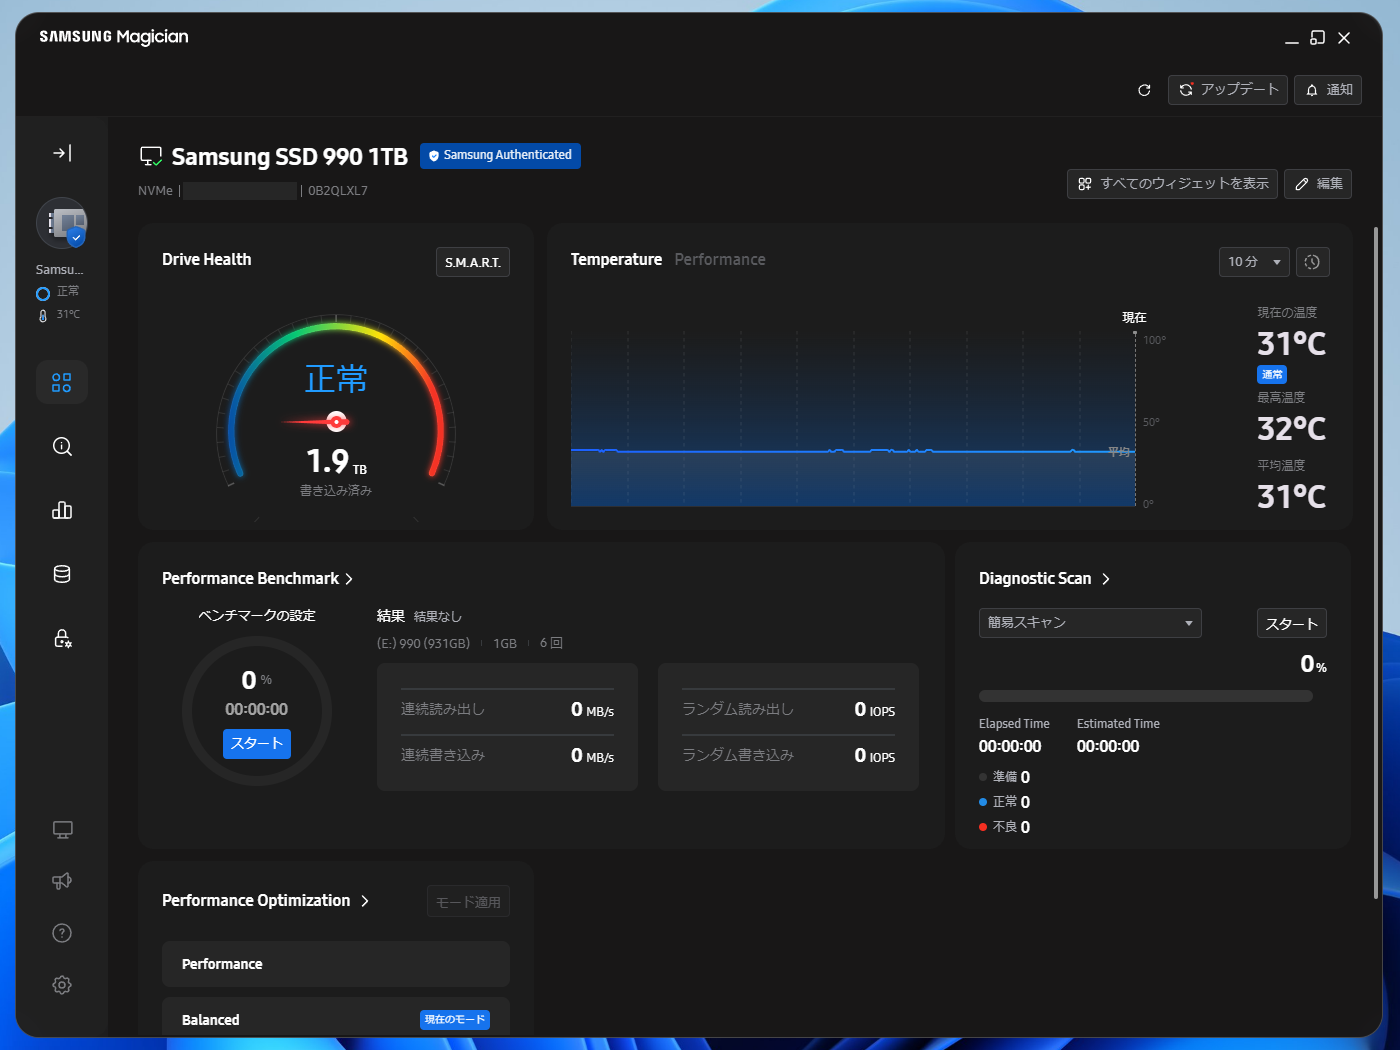The width and height of the screenshot is (1400, 1050).
Task: Click the history clock icon beside the time range
Action: 1313,262
